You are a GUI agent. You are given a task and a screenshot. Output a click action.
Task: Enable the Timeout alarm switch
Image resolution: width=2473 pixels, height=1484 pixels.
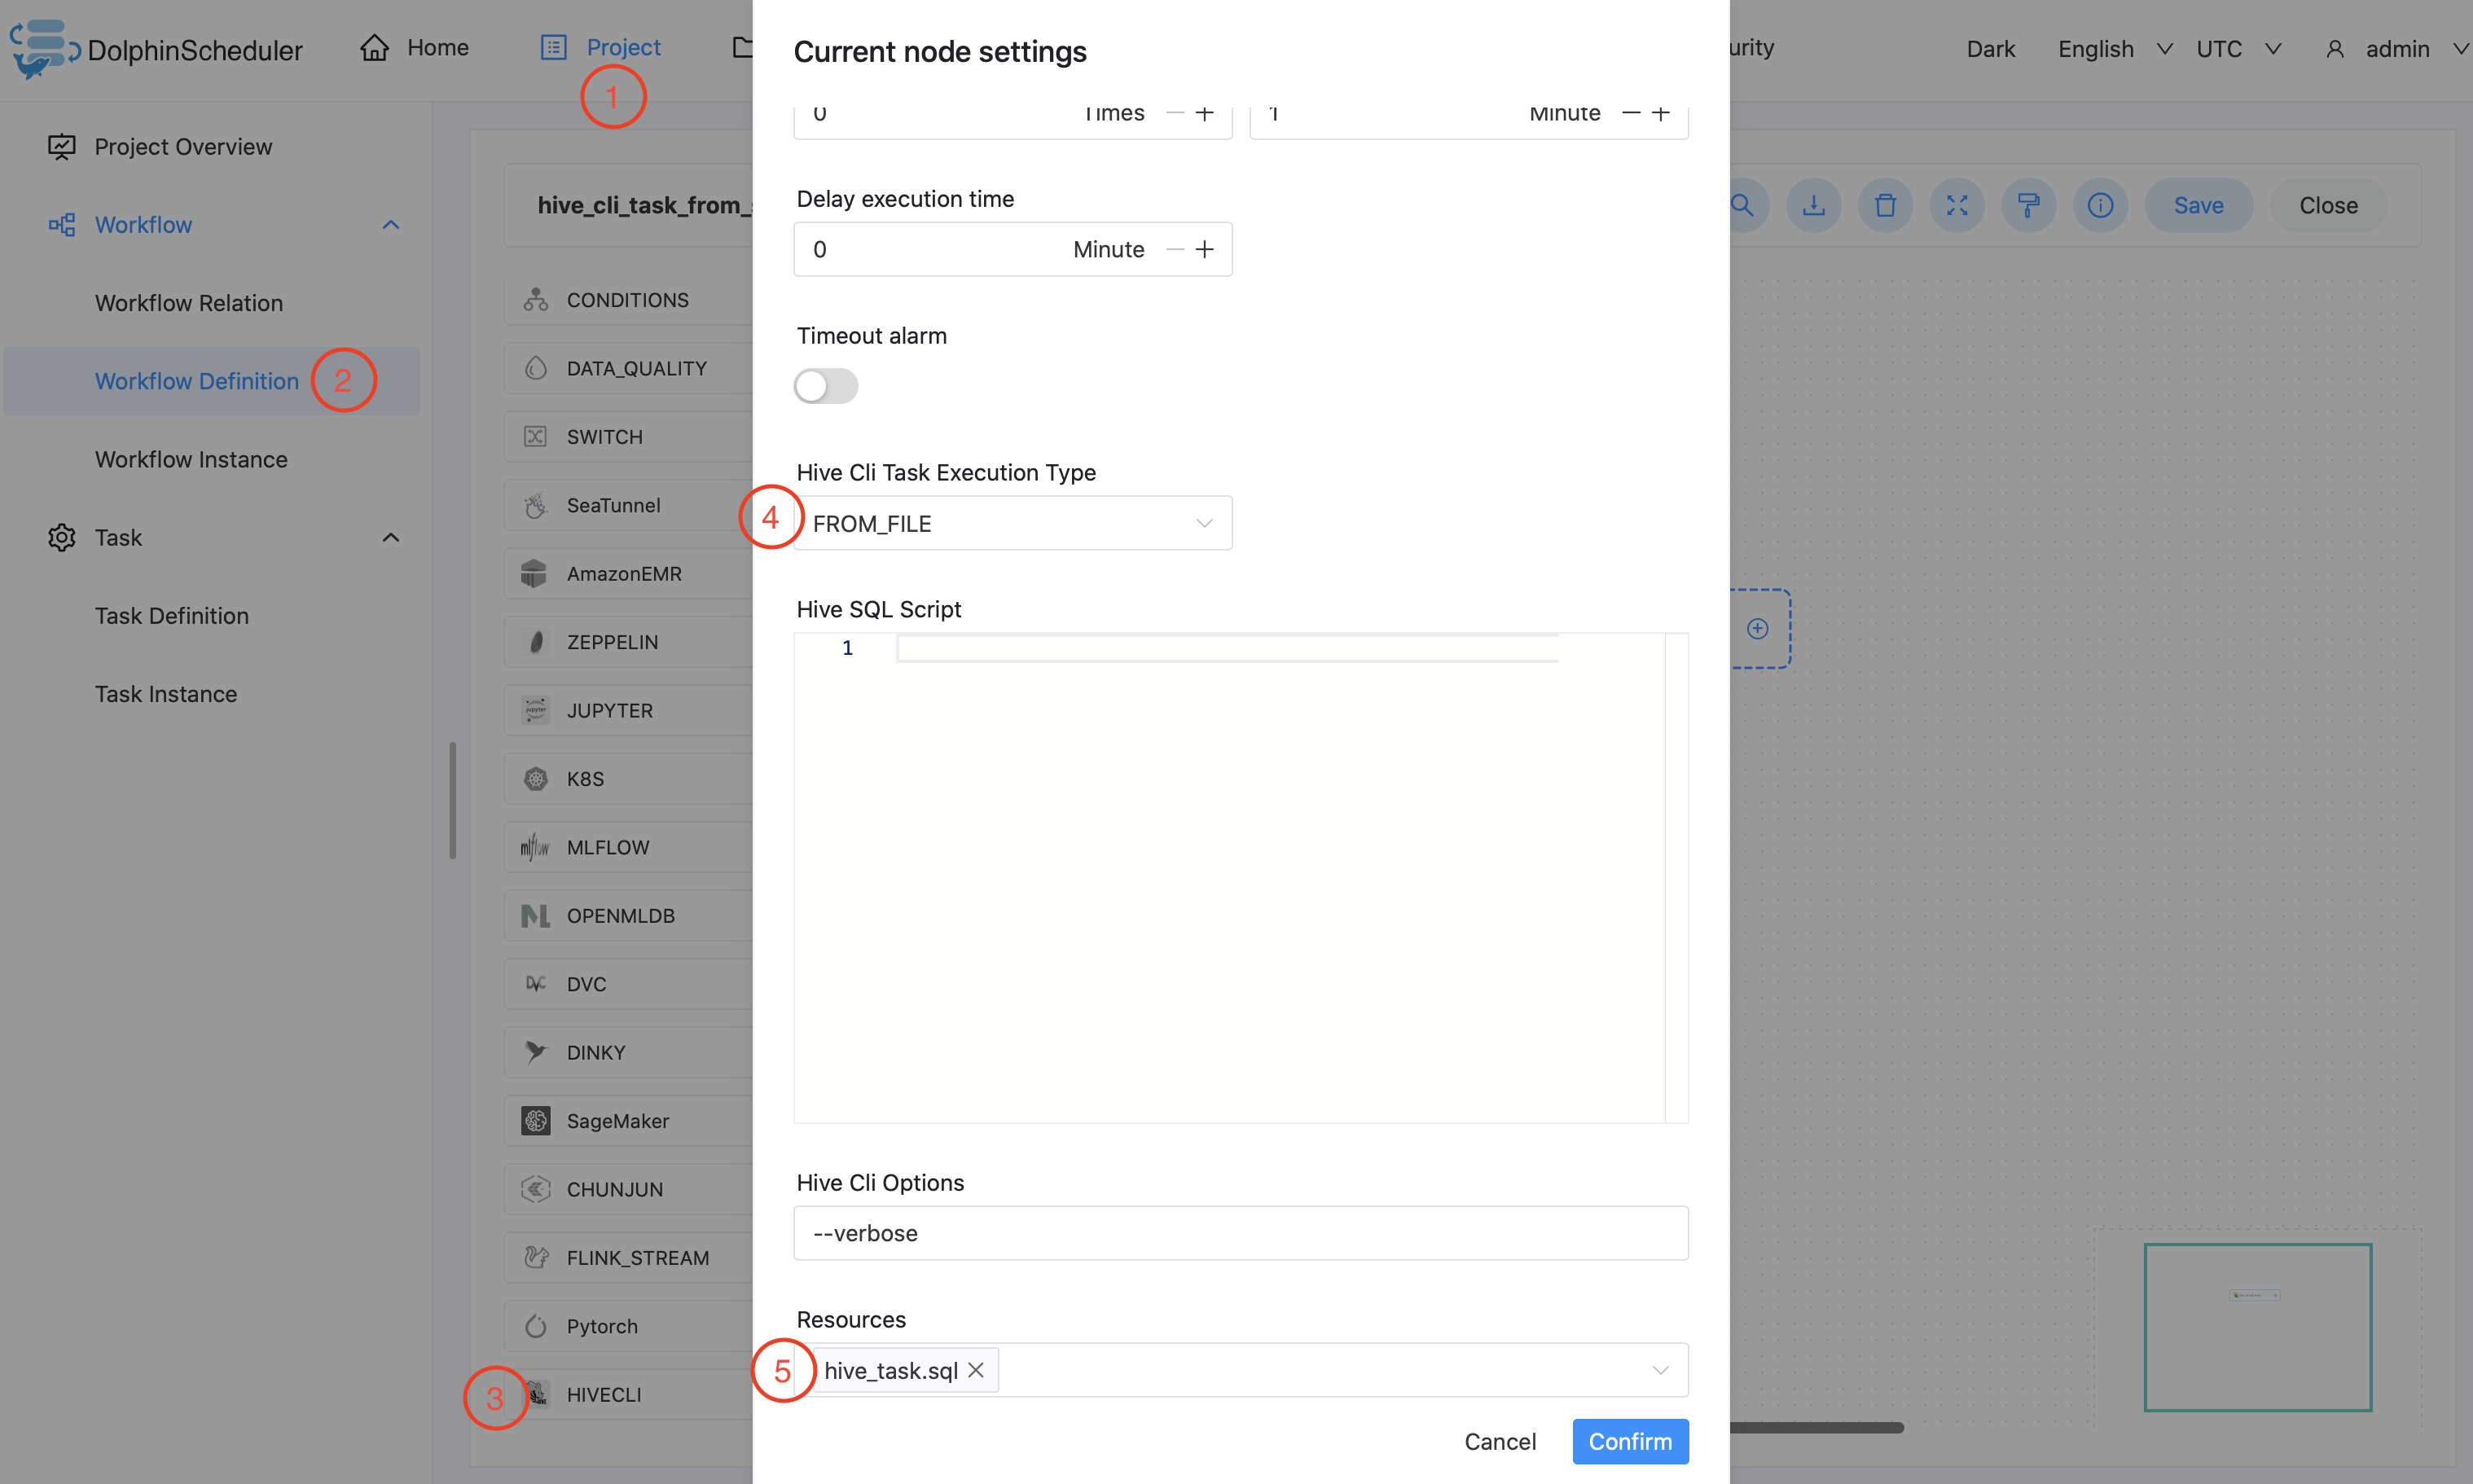point(826,386)
